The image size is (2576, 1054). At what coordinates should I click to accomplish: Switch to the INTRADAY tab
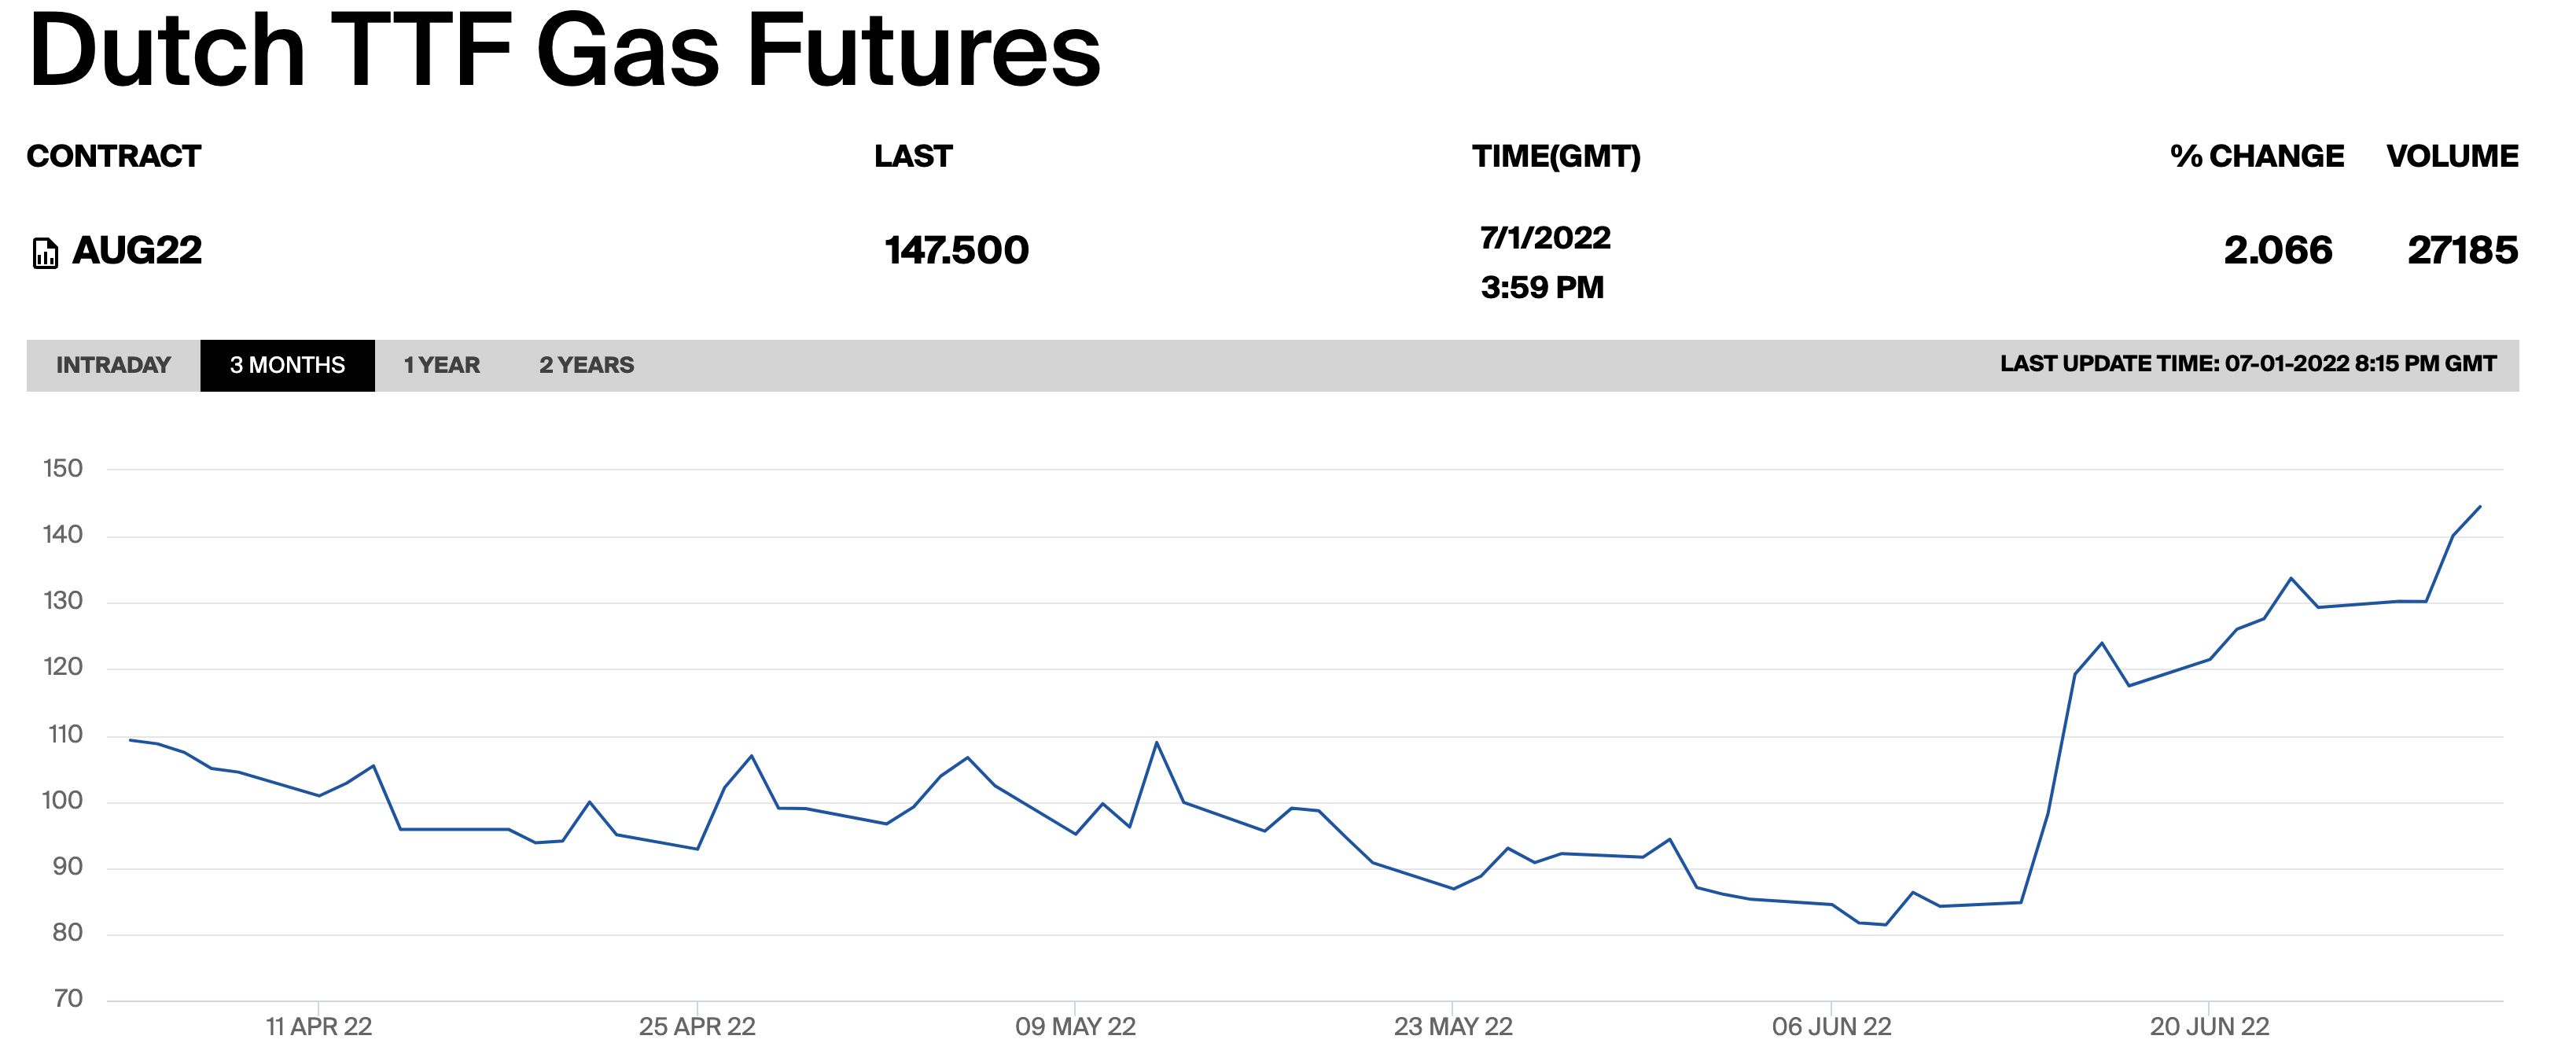[113, 365]
